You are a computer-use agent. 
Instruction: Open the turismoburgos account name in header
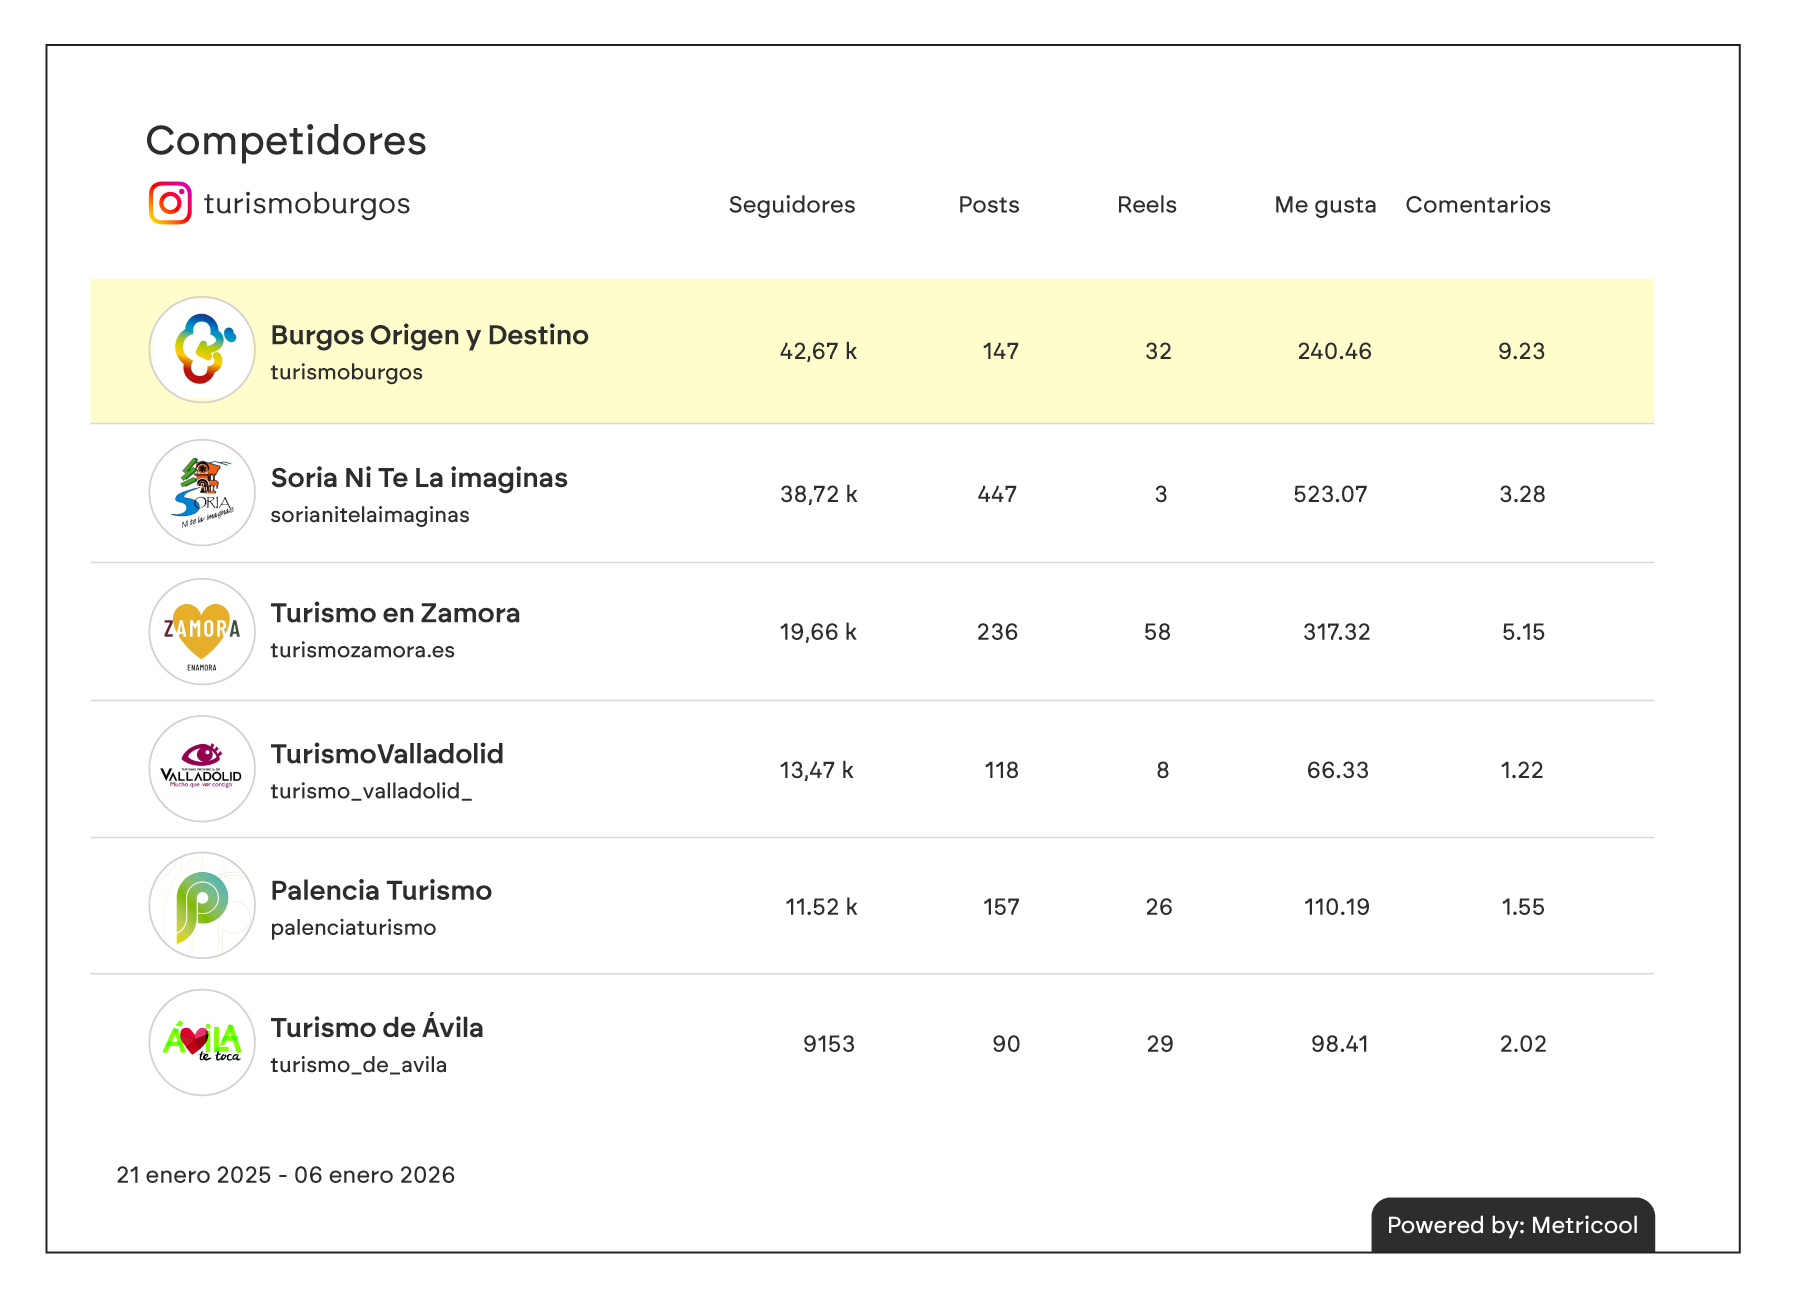pos(307,204)
